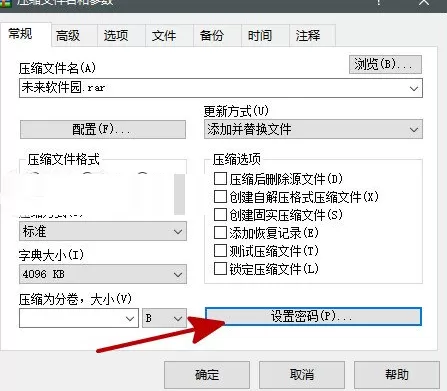Click the 取消 button
This screenshot has height=391, width=447.
tap(302, 375)
